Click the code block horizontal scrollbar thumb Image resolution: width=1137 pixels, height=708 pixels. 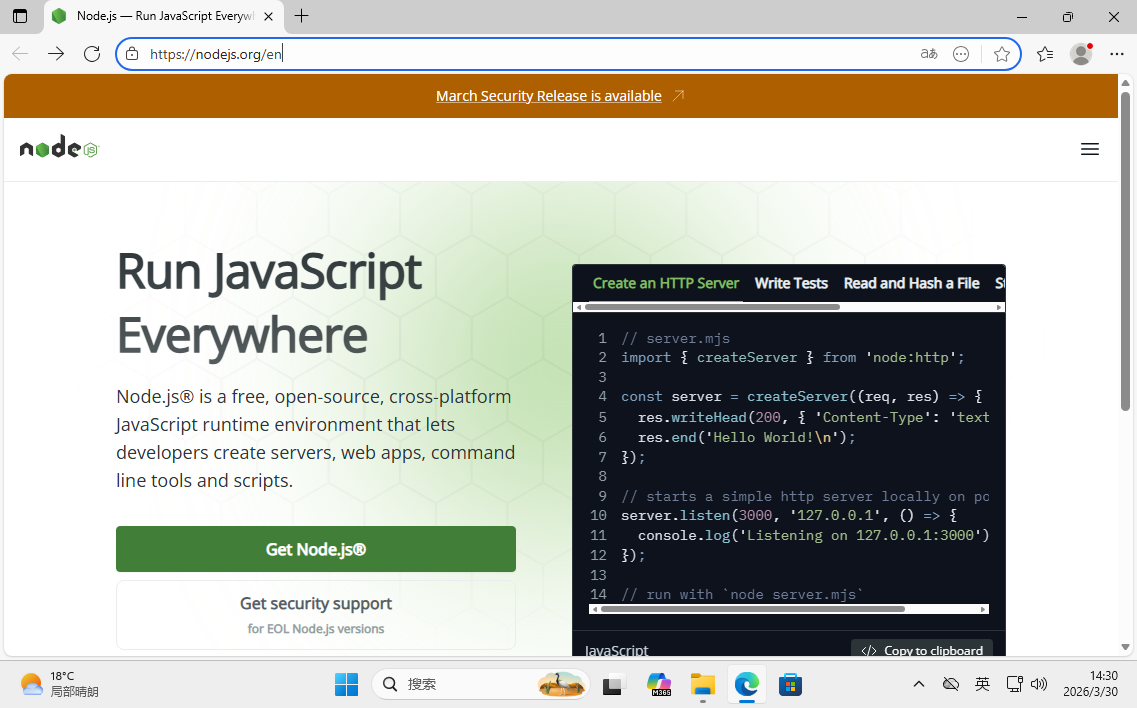pyautogui.click(x=753, y=609)
